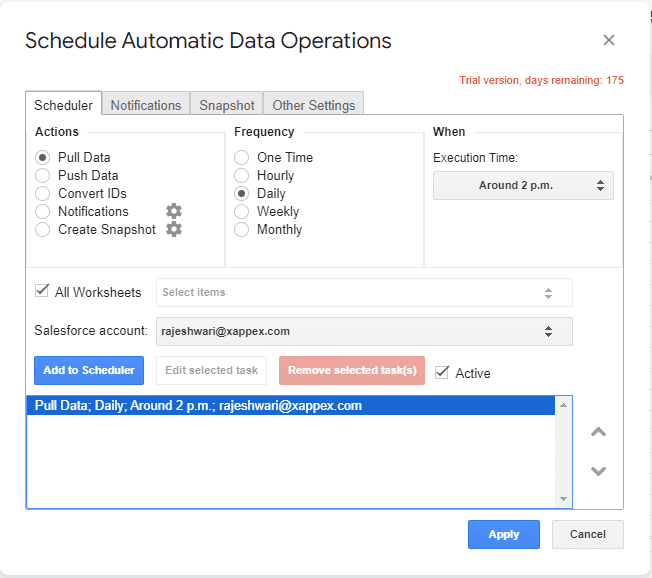This screenshot has height=578, width=652.
Task: Move selected task down with arrow
Action: click(598, 471)
